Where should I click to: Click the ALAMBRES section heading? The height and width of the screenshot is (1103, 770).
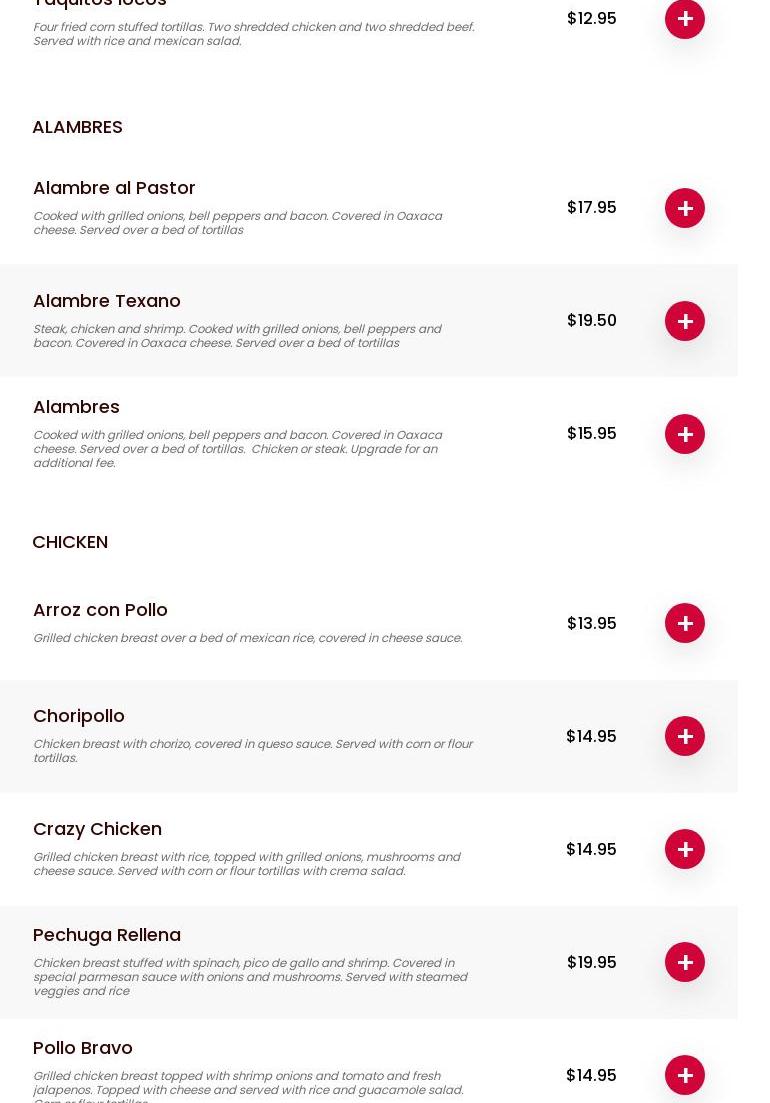(77, 127)
